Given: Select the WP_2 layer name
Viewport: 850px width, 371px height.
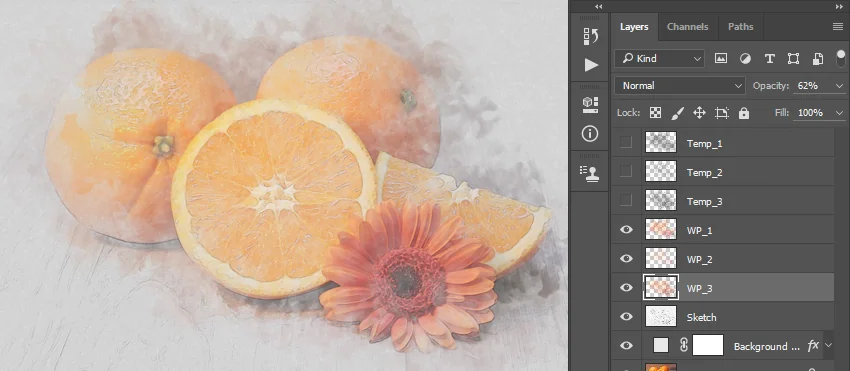Looking at the screenshot, I should pyautogui.click(x=699, y=259).
